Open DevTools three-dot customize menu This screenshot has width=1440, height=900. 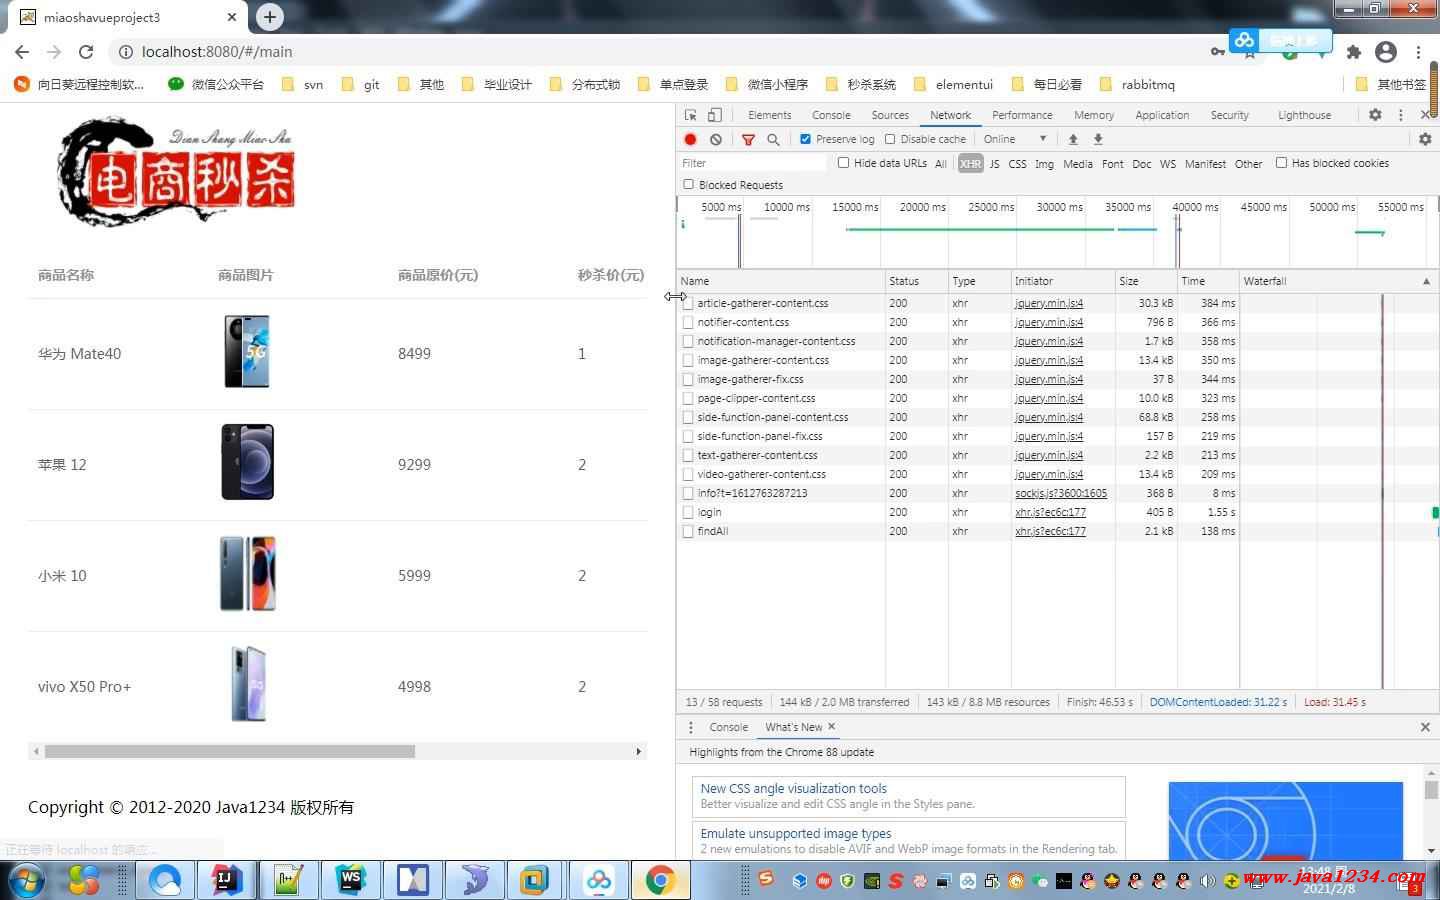click(x=1400, y=115)
